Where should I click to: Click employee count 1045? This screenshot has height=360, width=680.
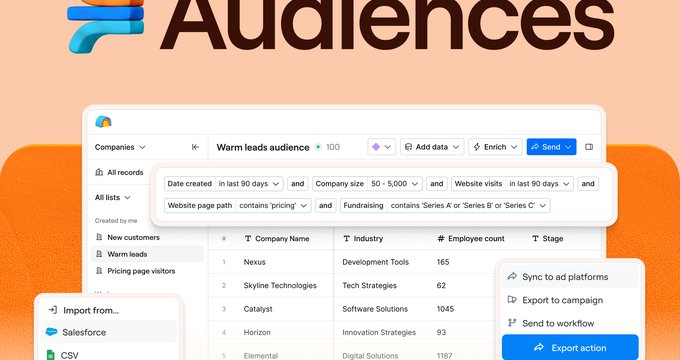pos(445,309)
